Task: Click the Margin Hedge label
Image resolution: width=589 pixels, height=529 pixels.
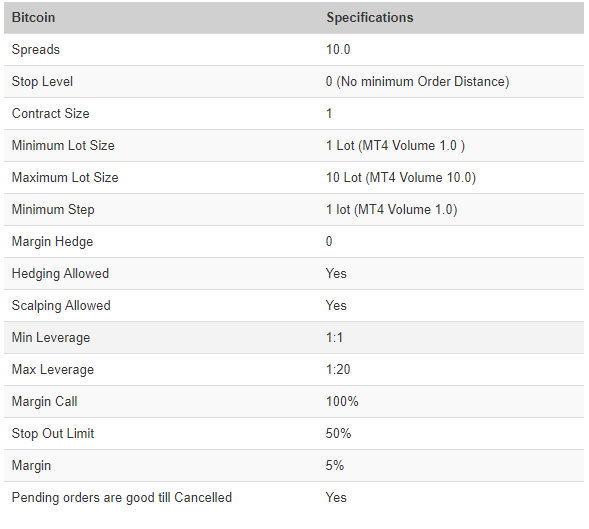Action: coord(52,242)
